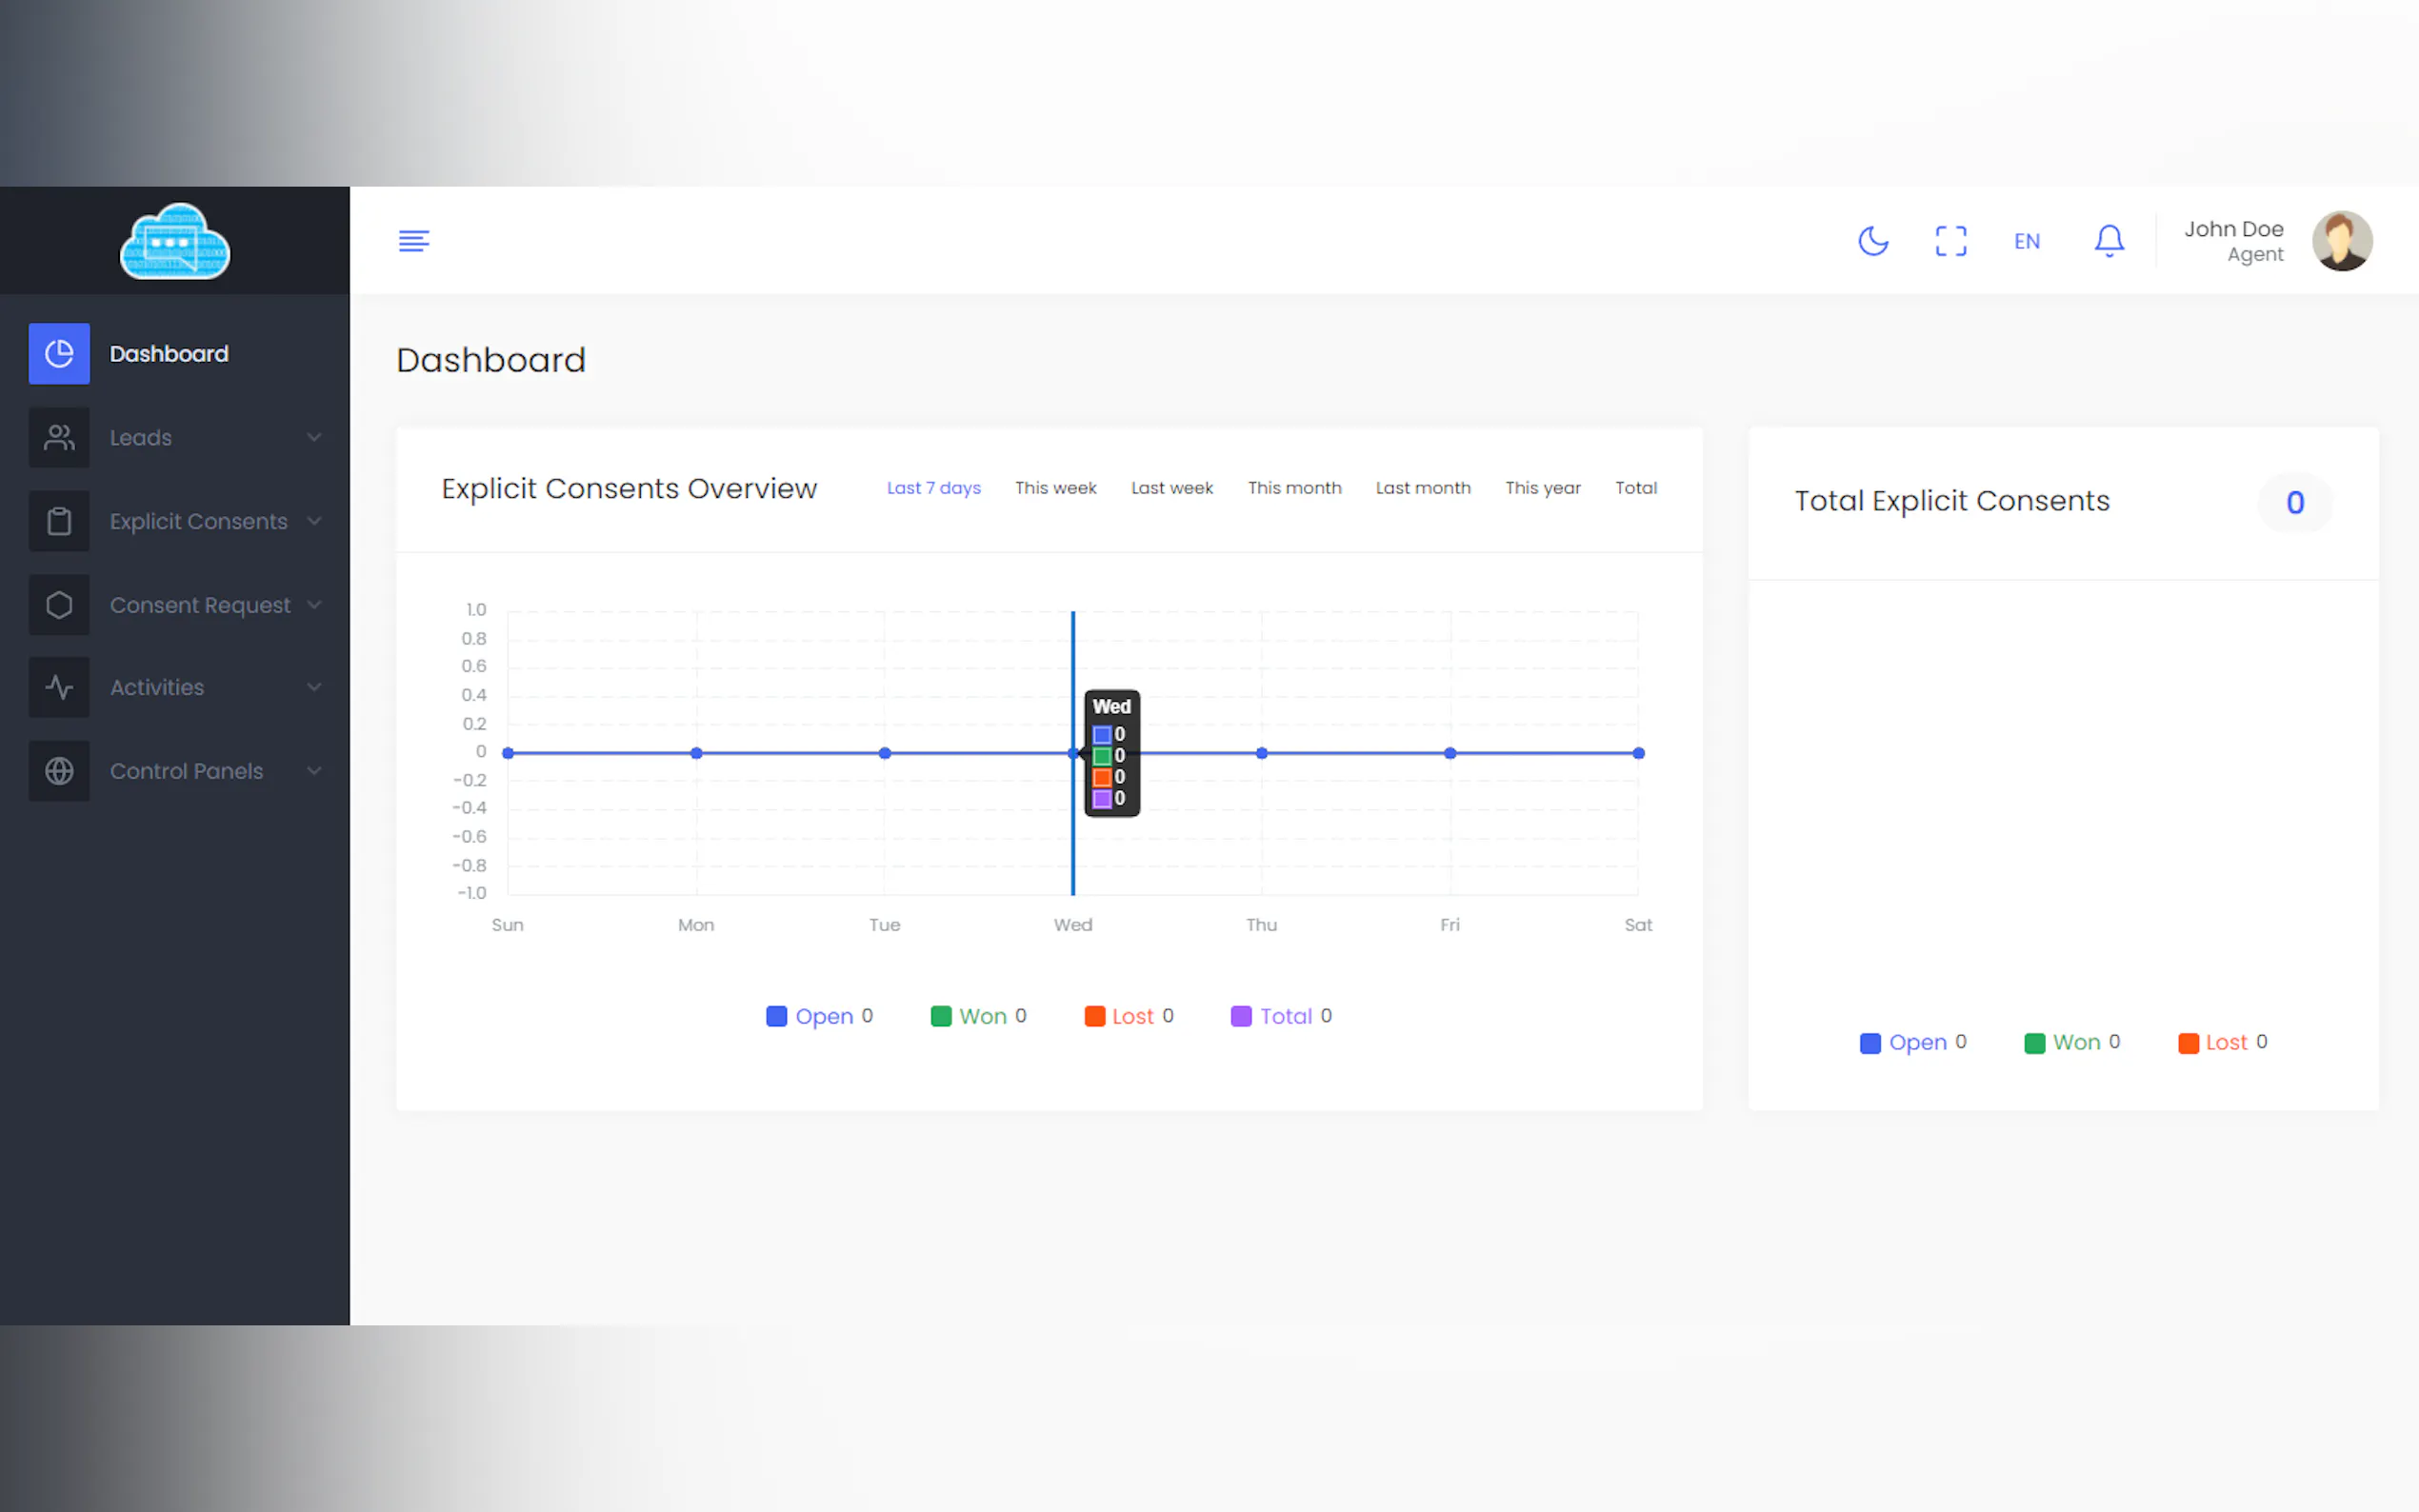Enter fullscreen using the brackets icon
This screenshot has height=1512, width=2419.
[1950, 241]
